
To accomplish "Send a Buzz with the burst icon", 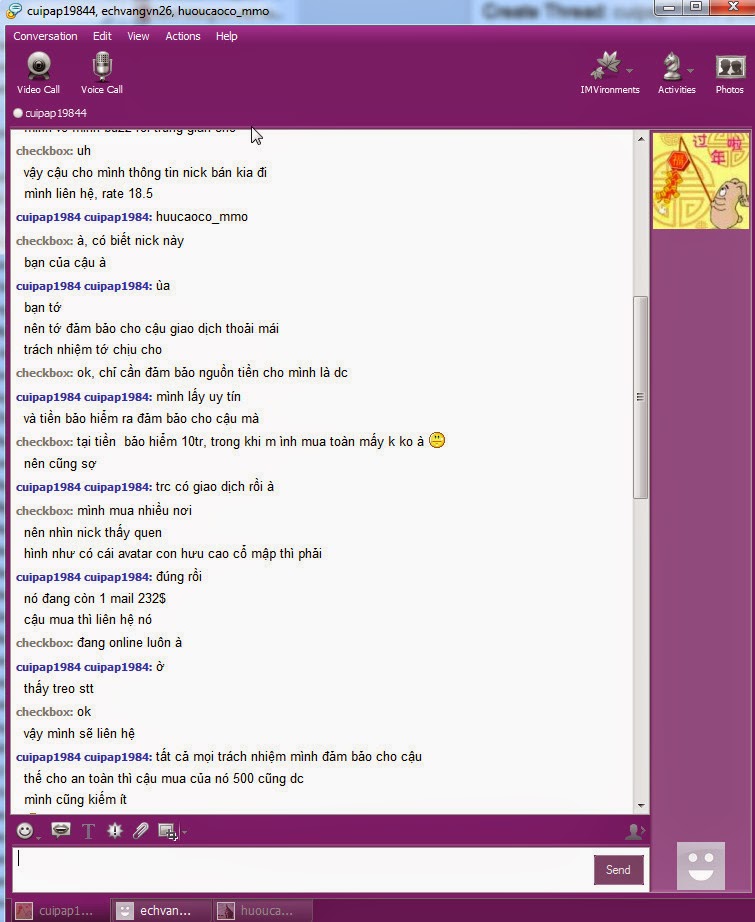I will coord(115,830).
